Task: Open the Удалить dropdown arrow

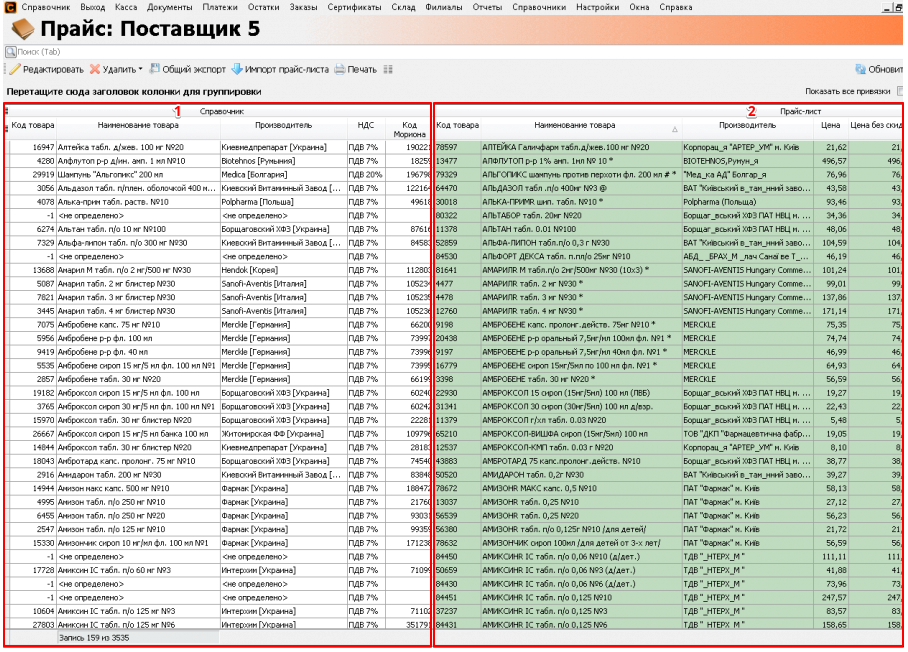Action: tap(140, 70)
